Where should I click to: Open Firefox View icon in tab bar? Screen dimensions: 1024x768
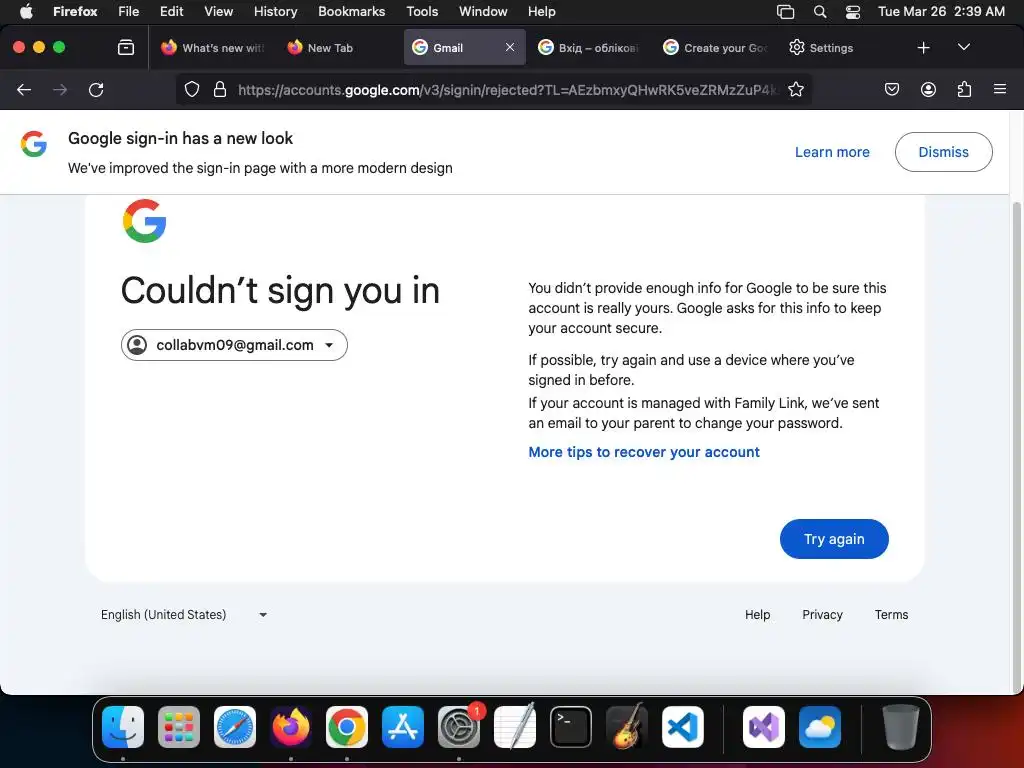coord(126,48)
